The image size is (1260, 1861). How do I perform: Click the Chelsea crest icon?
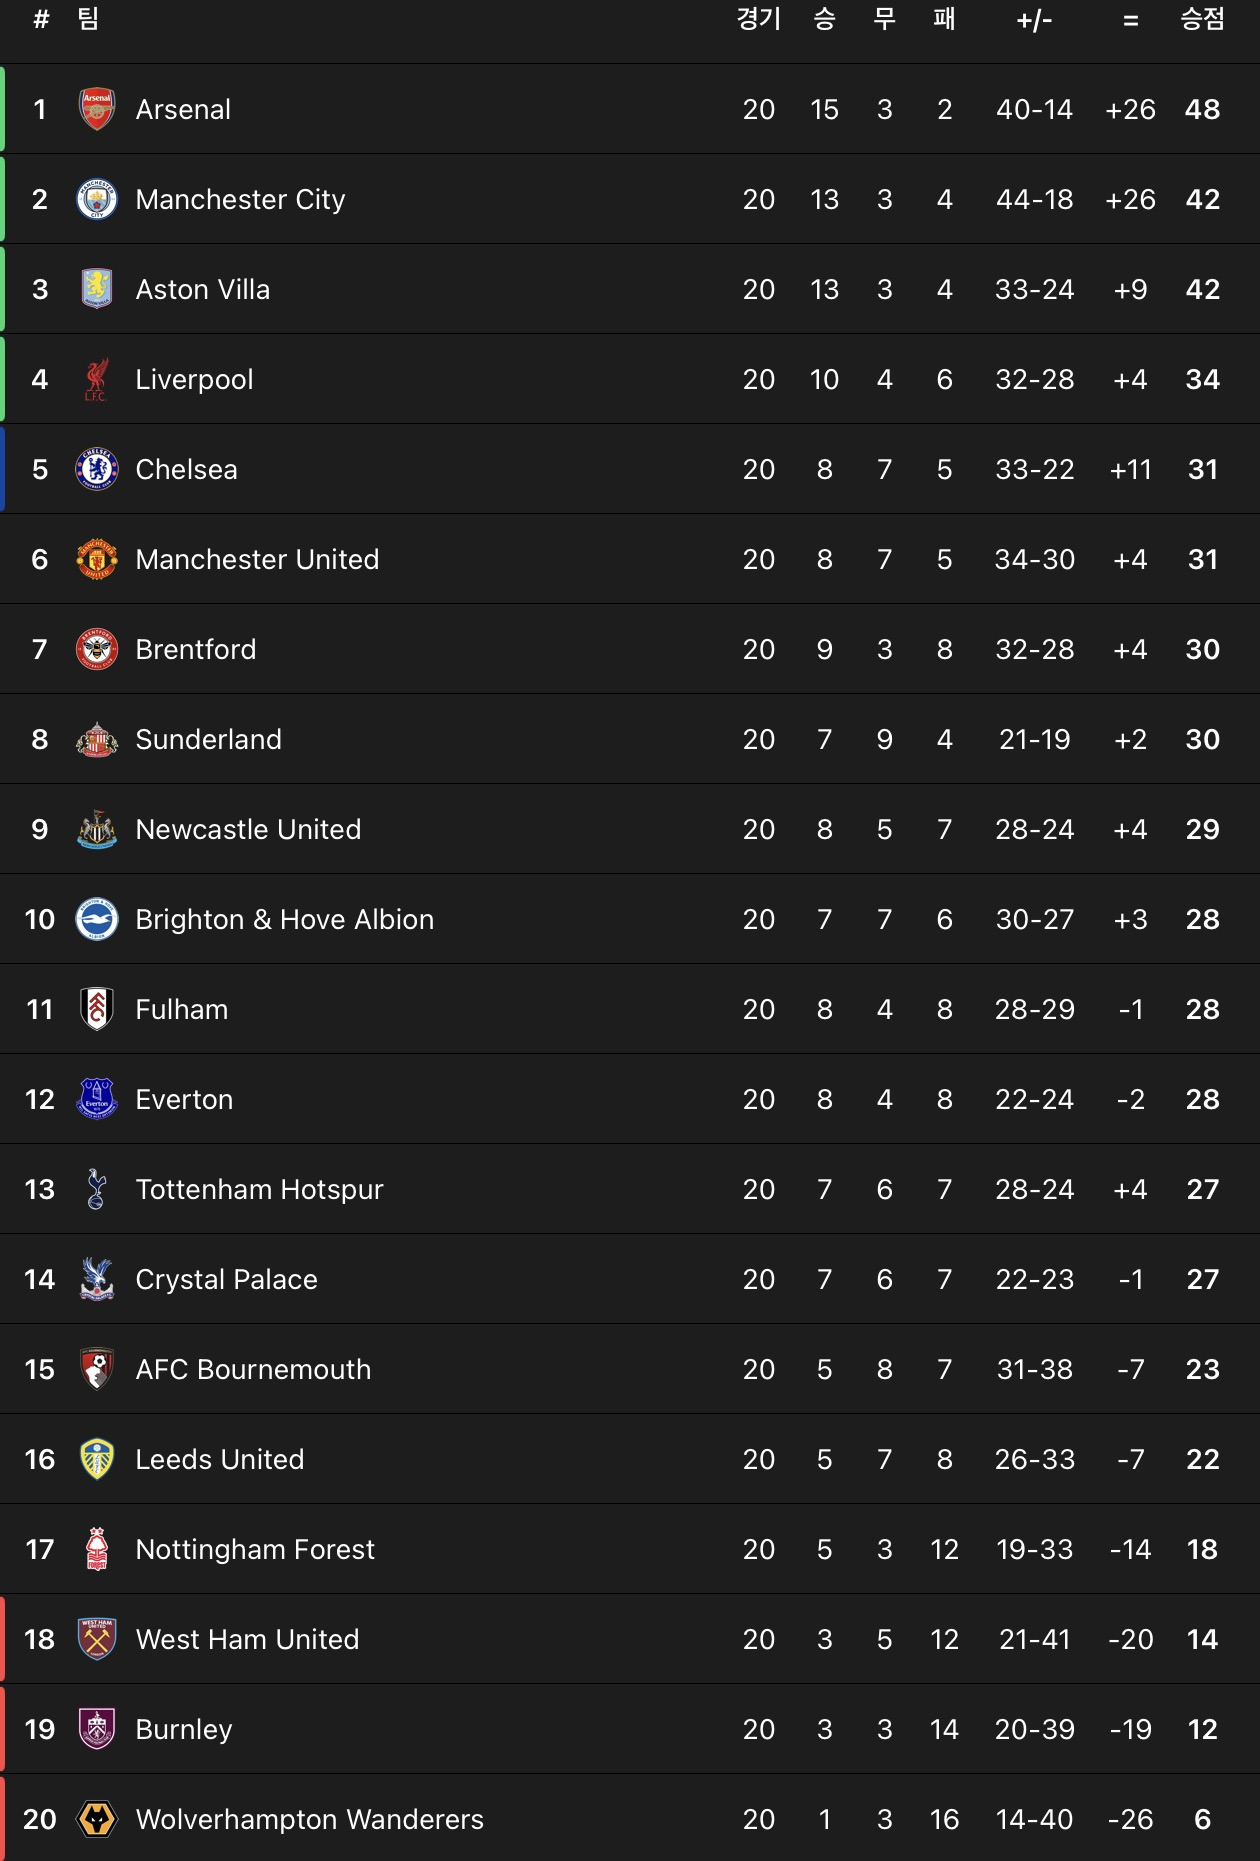tap(97, 469)
